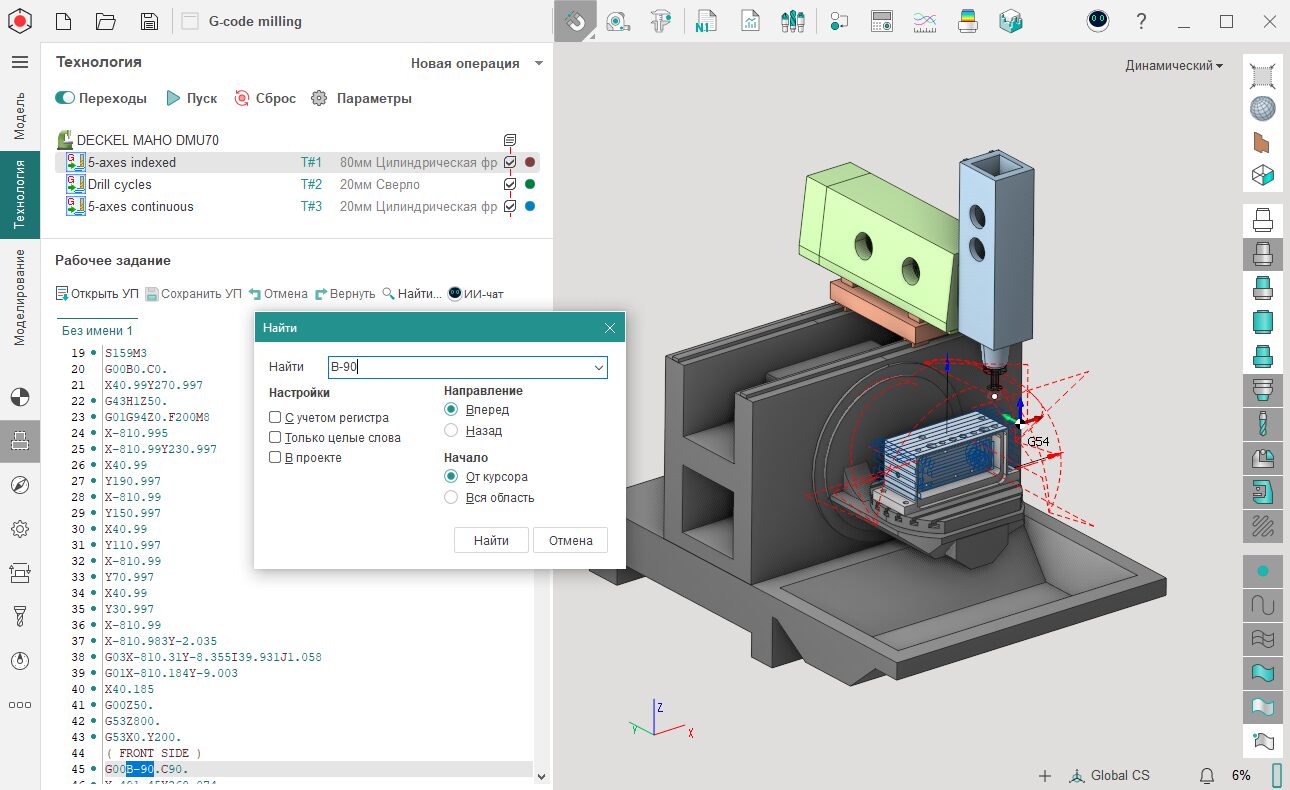
Task: Select the brown color dot of 5-axes indexed
Action: point(530,162)
